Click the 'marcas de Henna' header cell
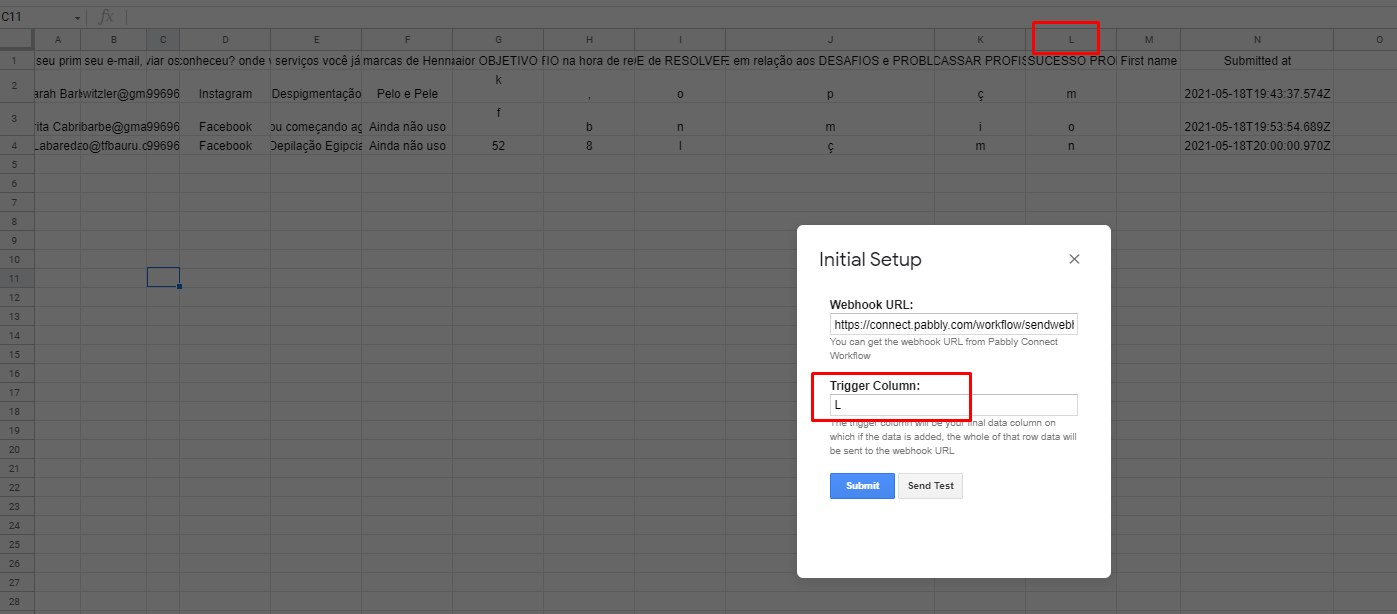The width and height of the screenshot is (1397, 614). coord(407,60)
